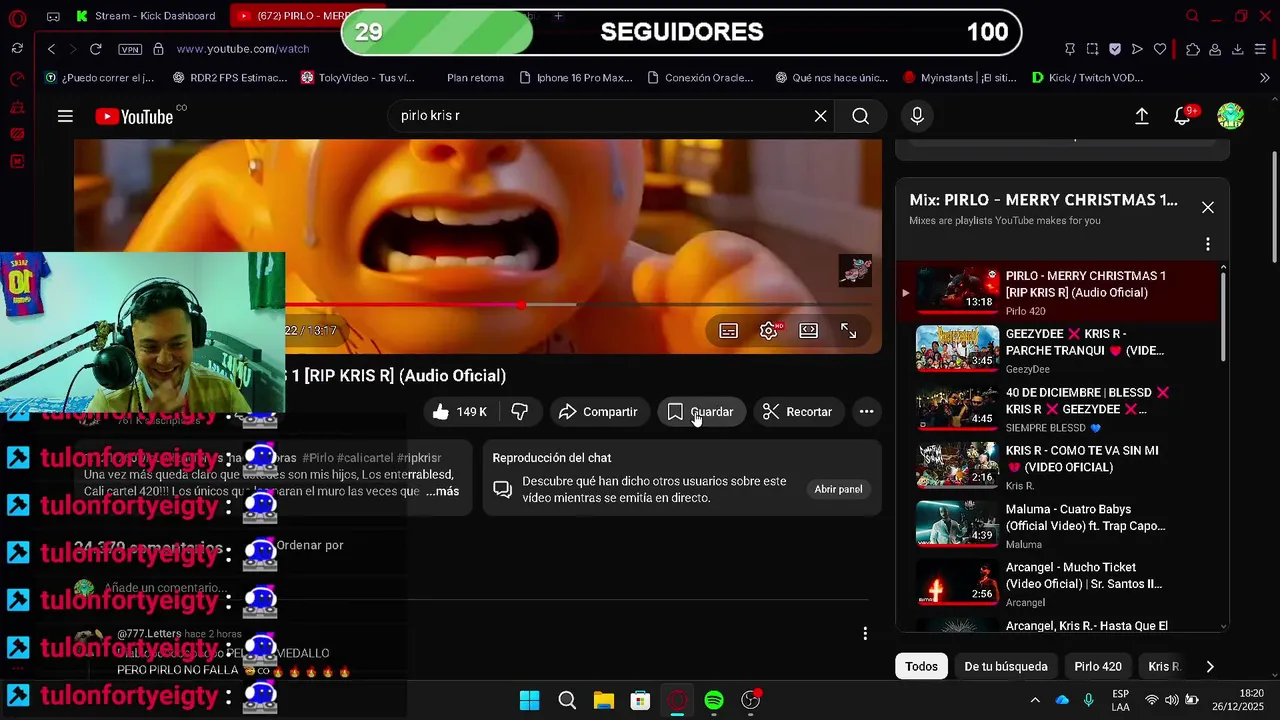Open the YouTube notifications bell
Viewport: 1280px width, 720px height.
click(1183, 116)
